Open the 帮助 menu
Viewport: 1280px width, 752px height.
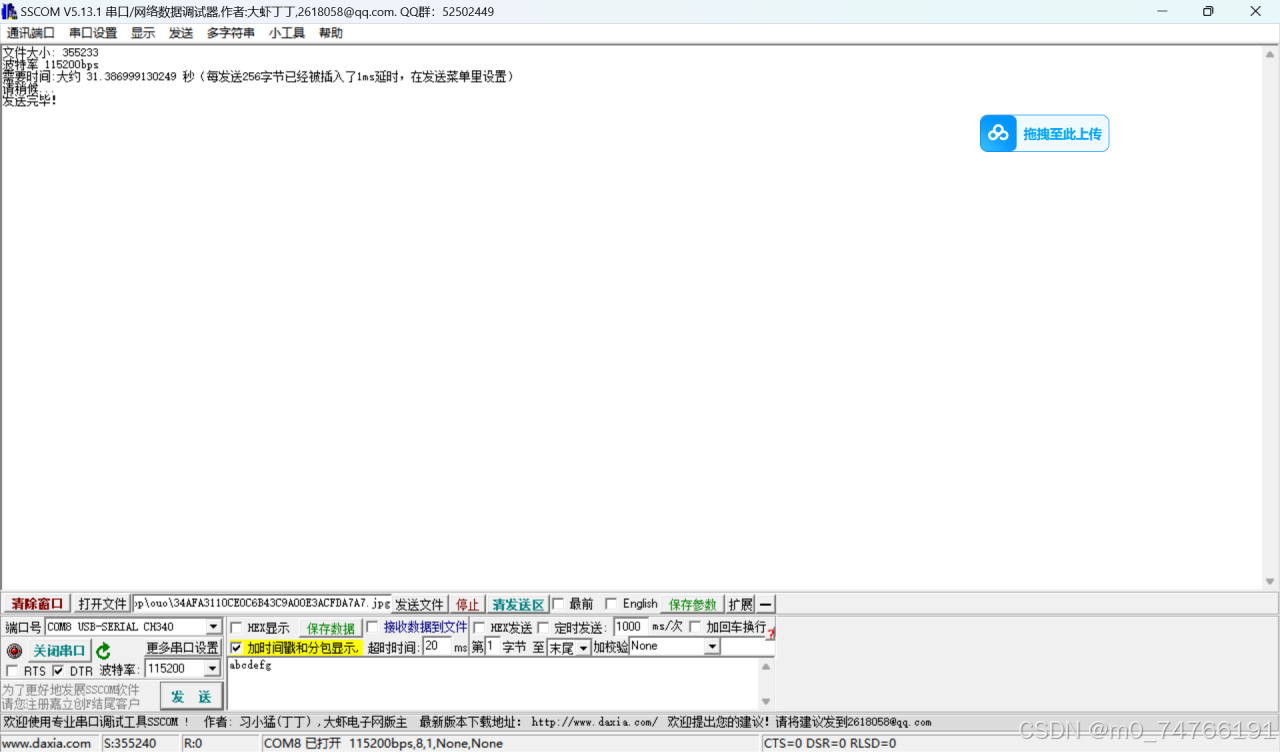(331, 33)
